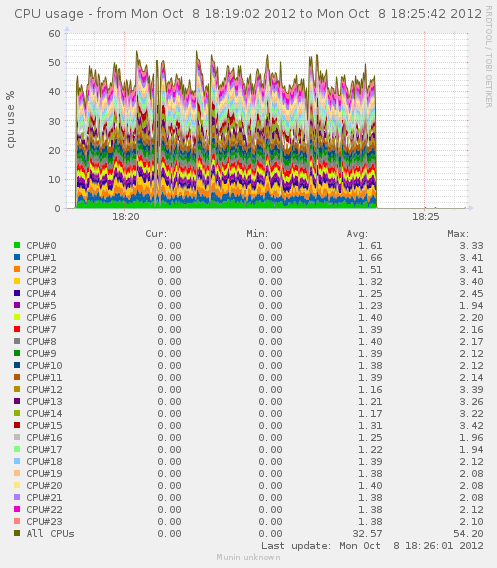The width and height of the screenshot is (497, 568).
Task: Click the All CPUs max value 54.20
Action: [468, 534]
